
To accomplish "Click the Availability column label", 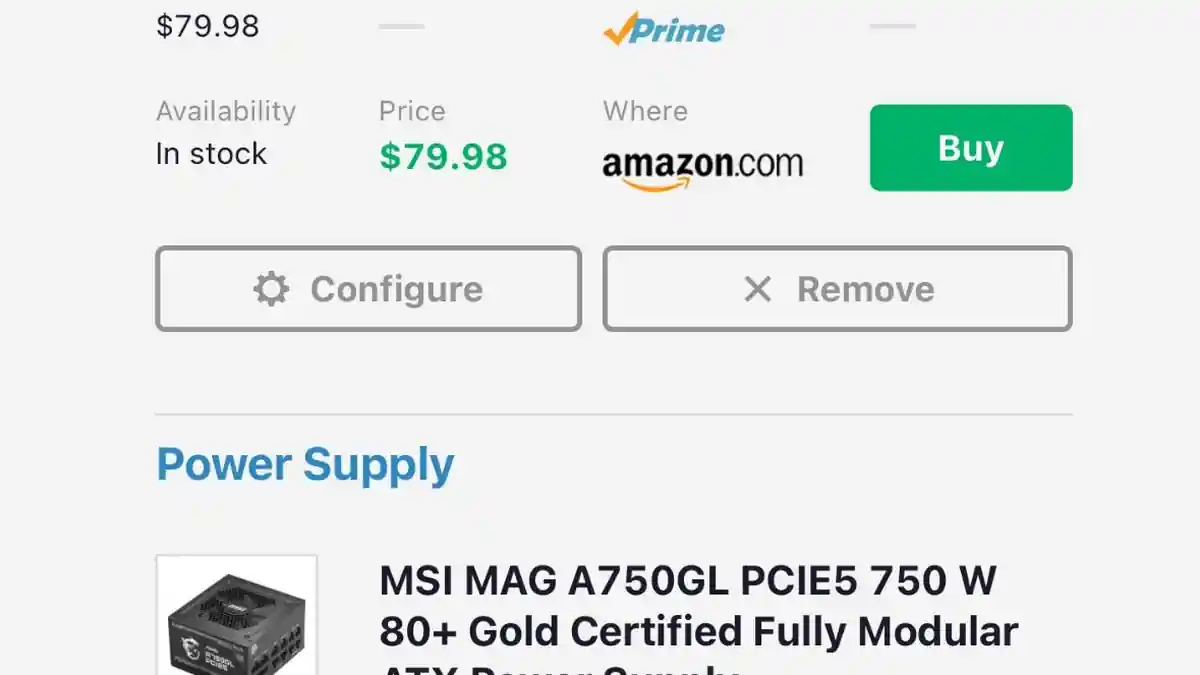I will pyautogui.click(x=226, y=111).
